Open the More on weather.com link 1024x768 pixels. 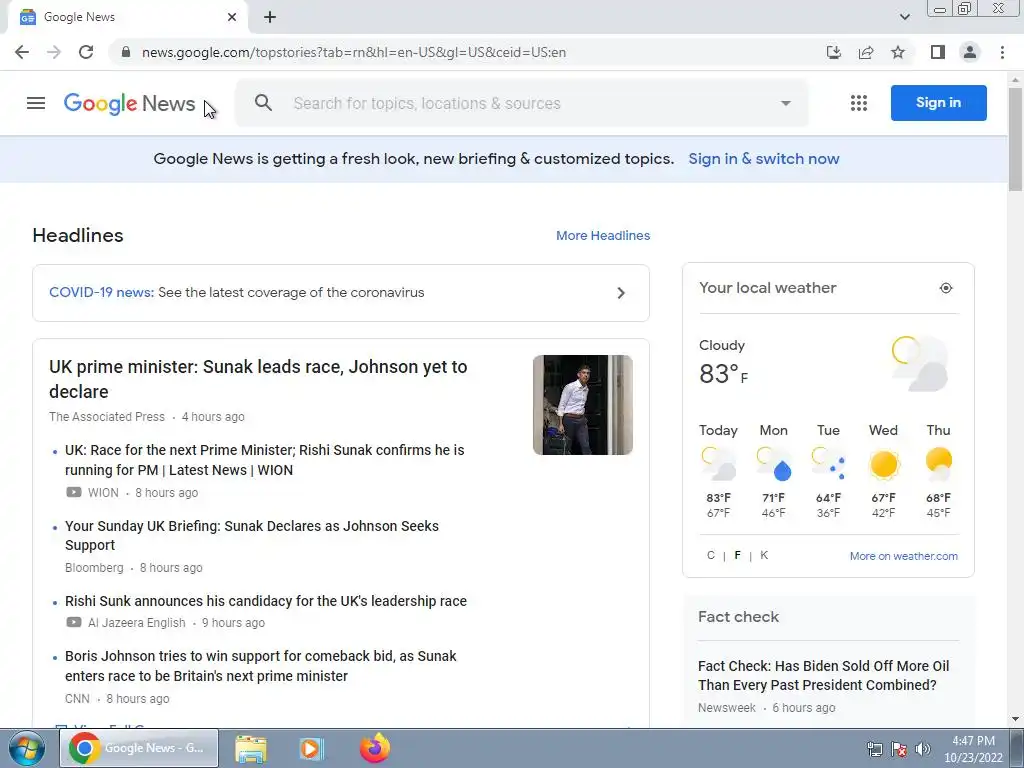903,556
